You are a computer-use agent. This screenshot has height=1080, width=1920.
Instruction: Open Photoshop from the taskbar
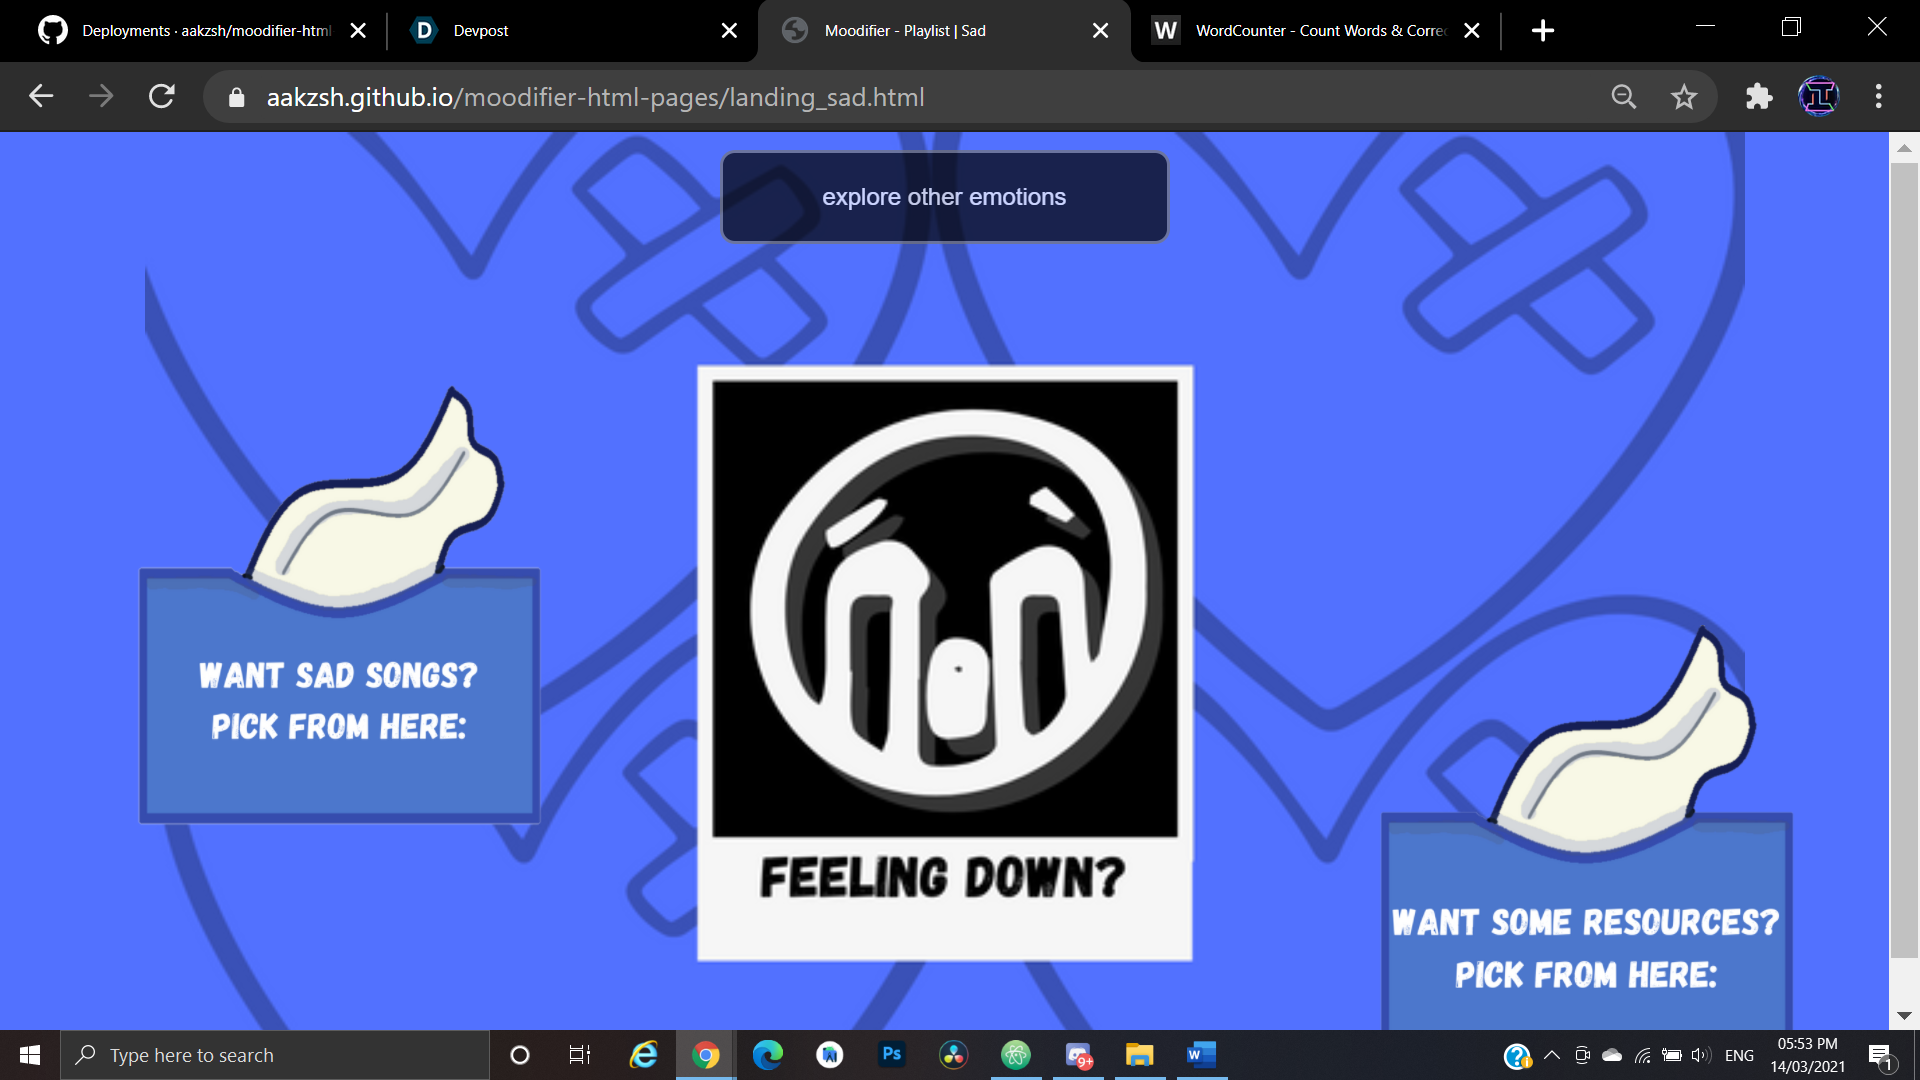891,1055
